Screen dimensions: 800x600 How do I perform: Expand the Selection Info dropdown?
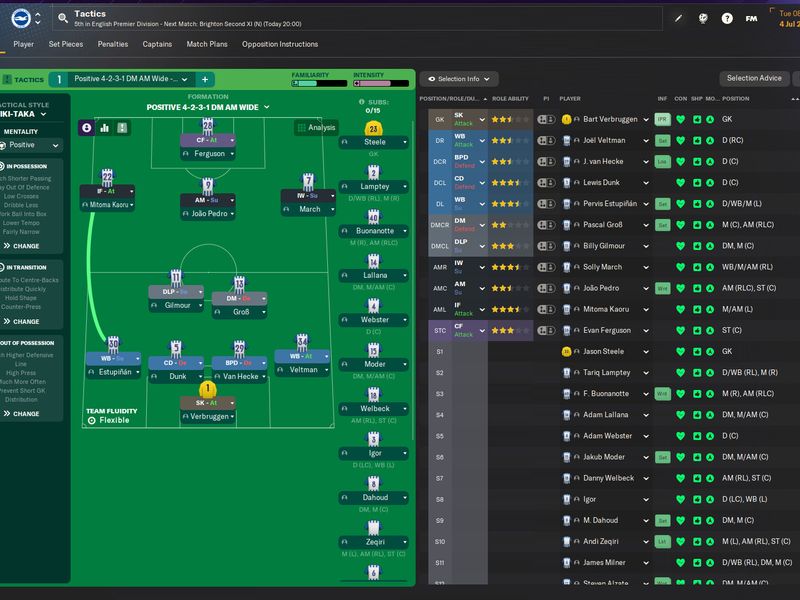click(460, 79)
